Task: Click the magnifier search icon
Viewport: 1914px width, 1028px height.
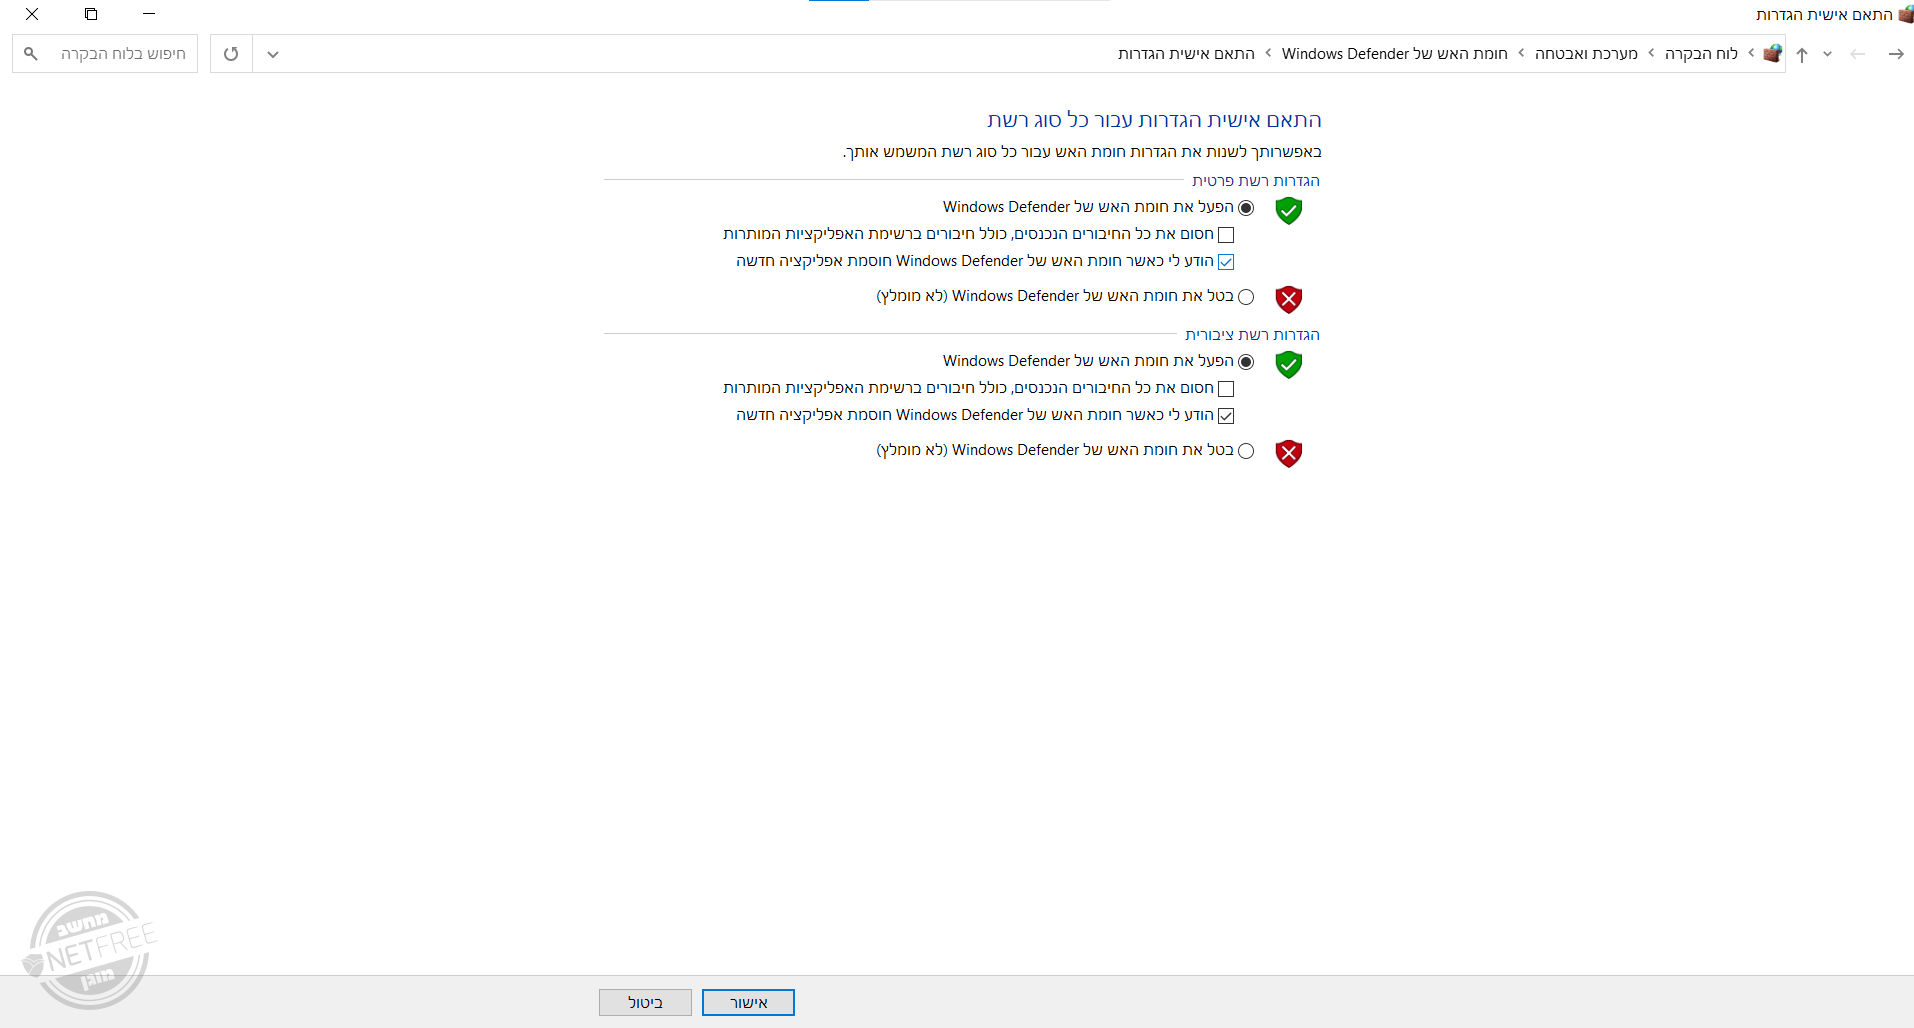Action: tap(31, 54)
